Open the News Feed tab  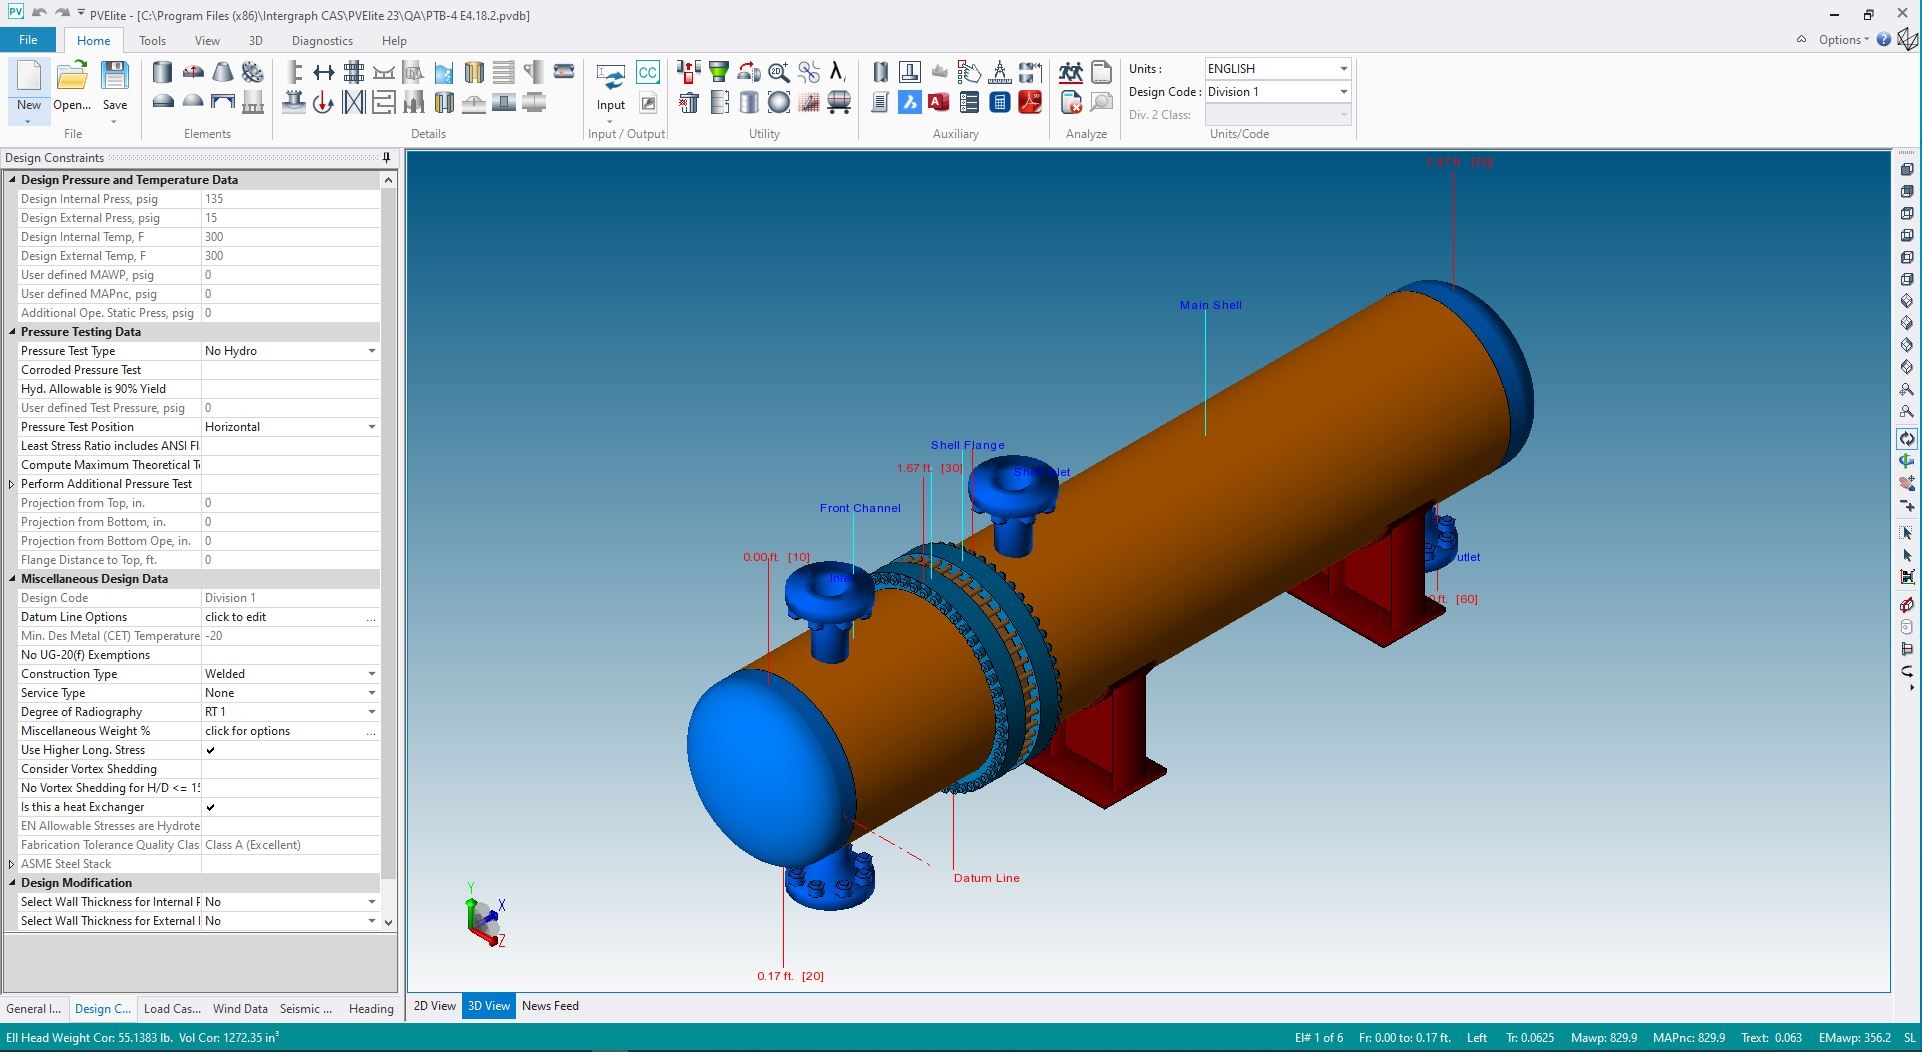click(550, 1006)
